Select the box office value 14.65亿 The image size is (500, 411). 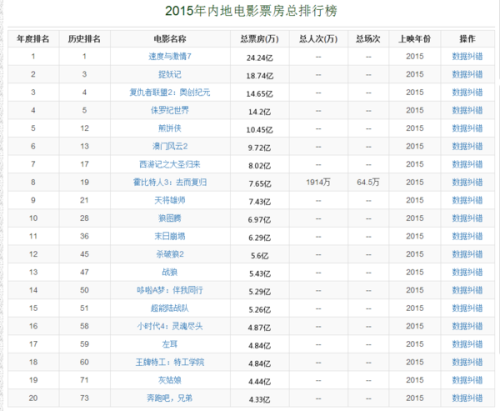[x=260, y=94]
